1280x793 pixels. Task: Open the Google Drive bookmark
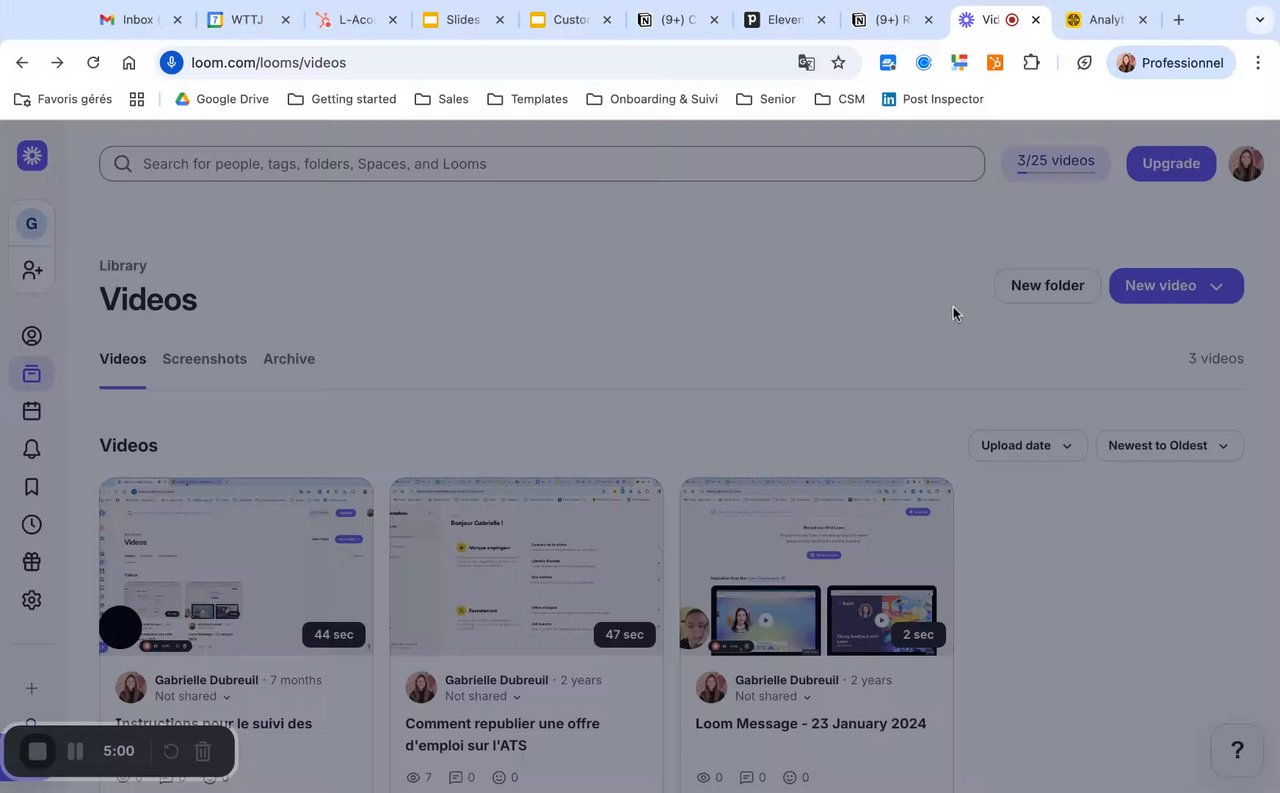pyautogui.click(x=222, y=99)
